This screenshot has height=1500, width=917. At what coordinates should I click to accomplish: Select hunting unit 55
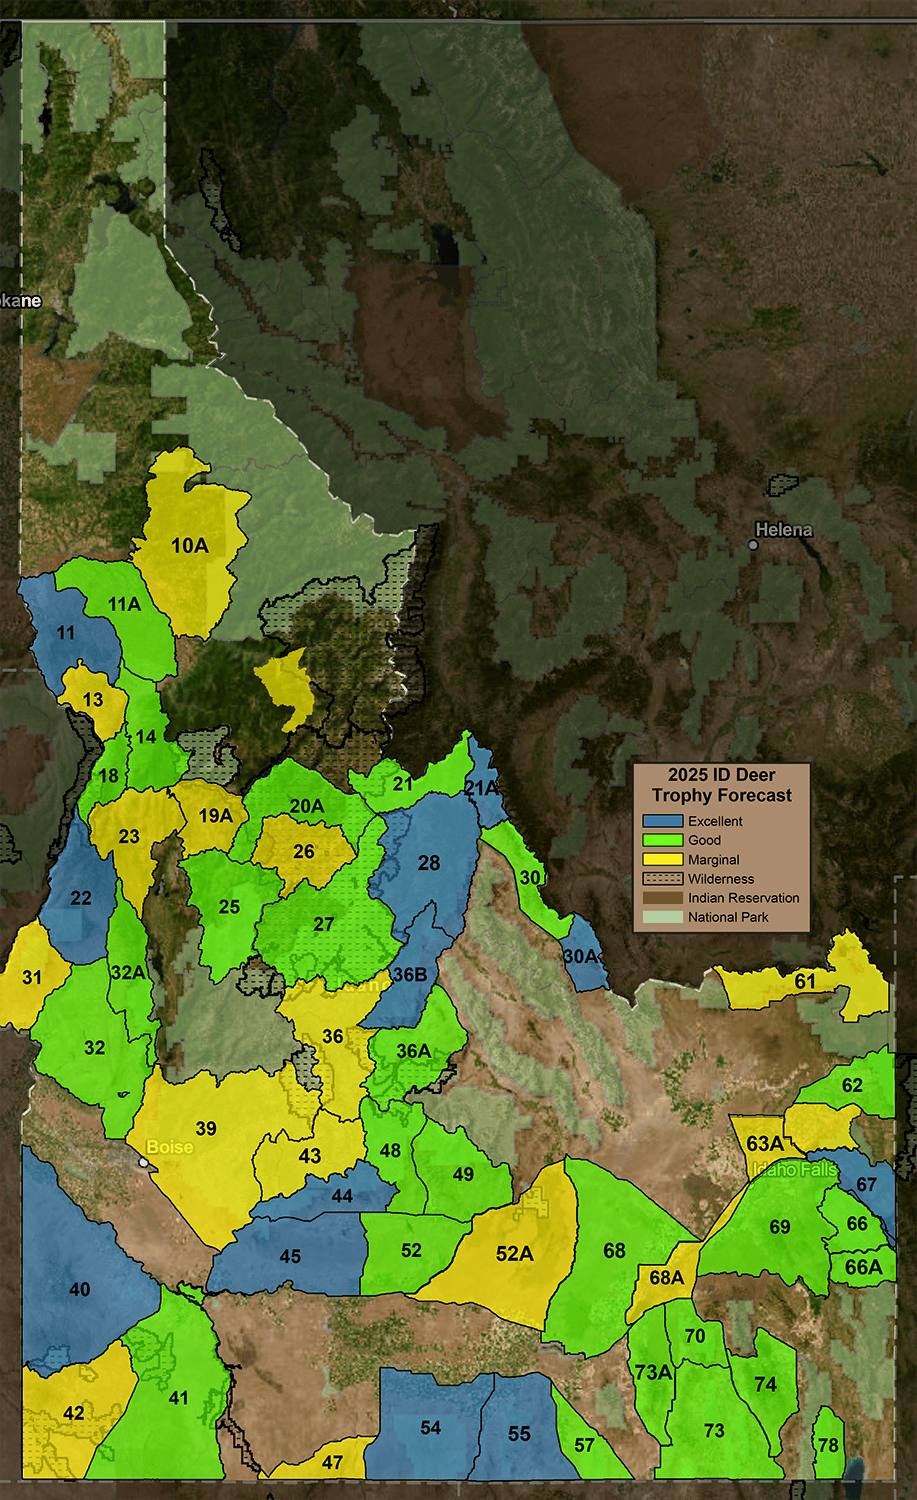[519, 1434]
